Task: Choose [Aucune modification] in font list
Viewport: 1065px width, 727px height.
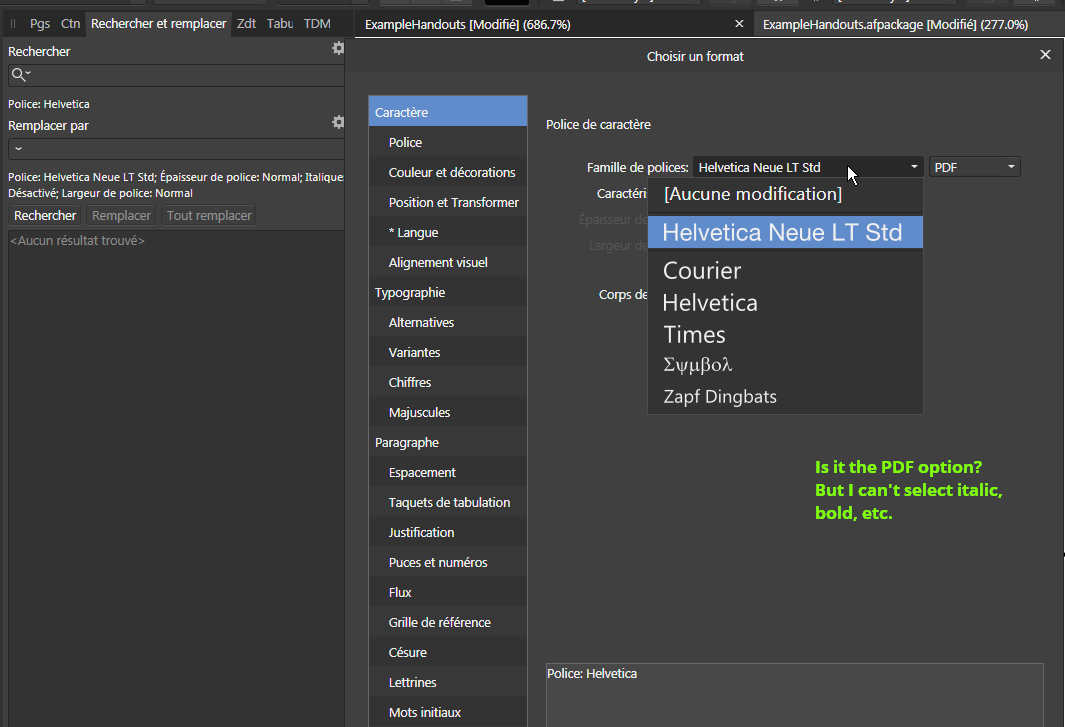Action: (785, 194)
